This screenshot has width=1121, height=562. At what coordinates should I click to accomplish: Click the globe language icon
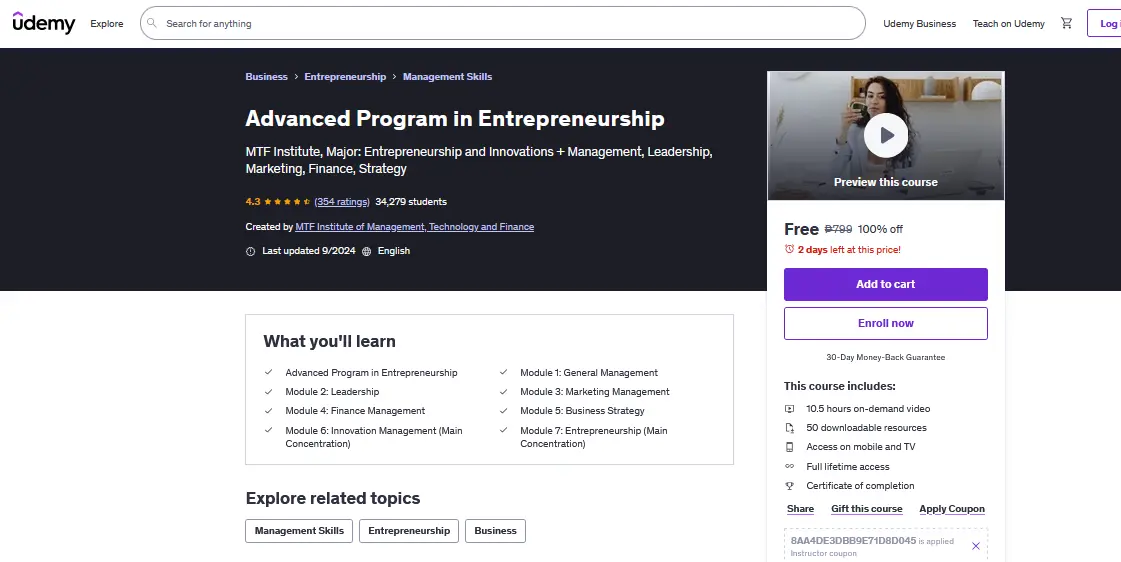(x=367, y=251)
